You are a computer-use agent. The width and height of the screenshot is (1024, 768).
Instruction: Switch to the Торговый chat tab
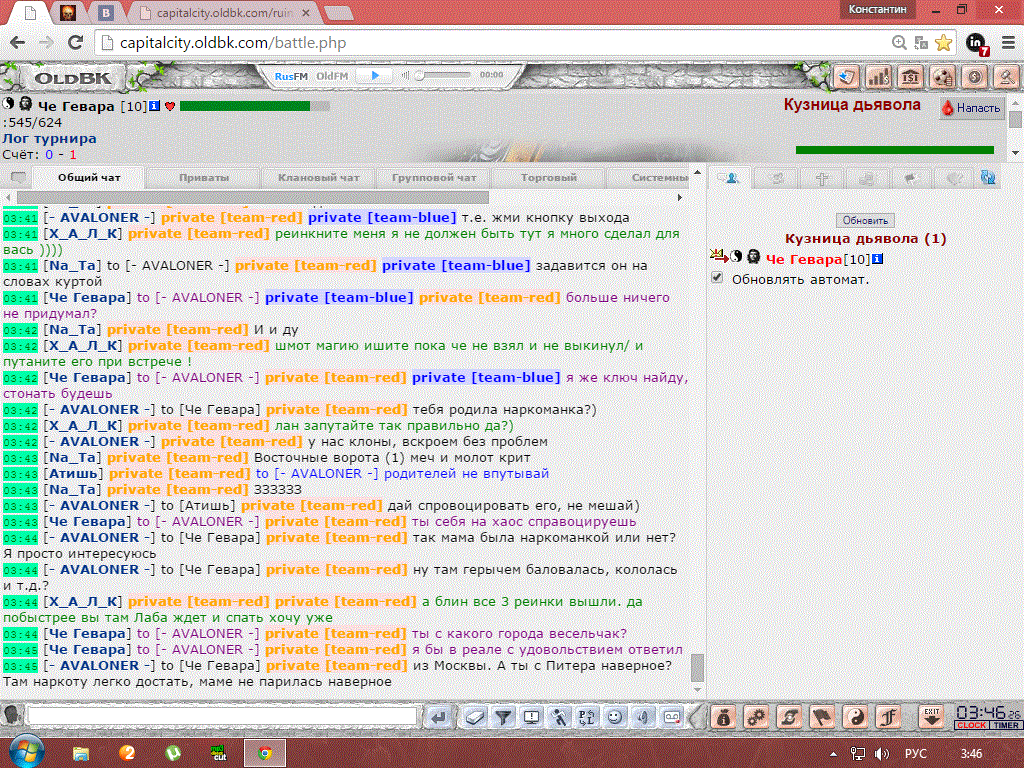(549, 177)
